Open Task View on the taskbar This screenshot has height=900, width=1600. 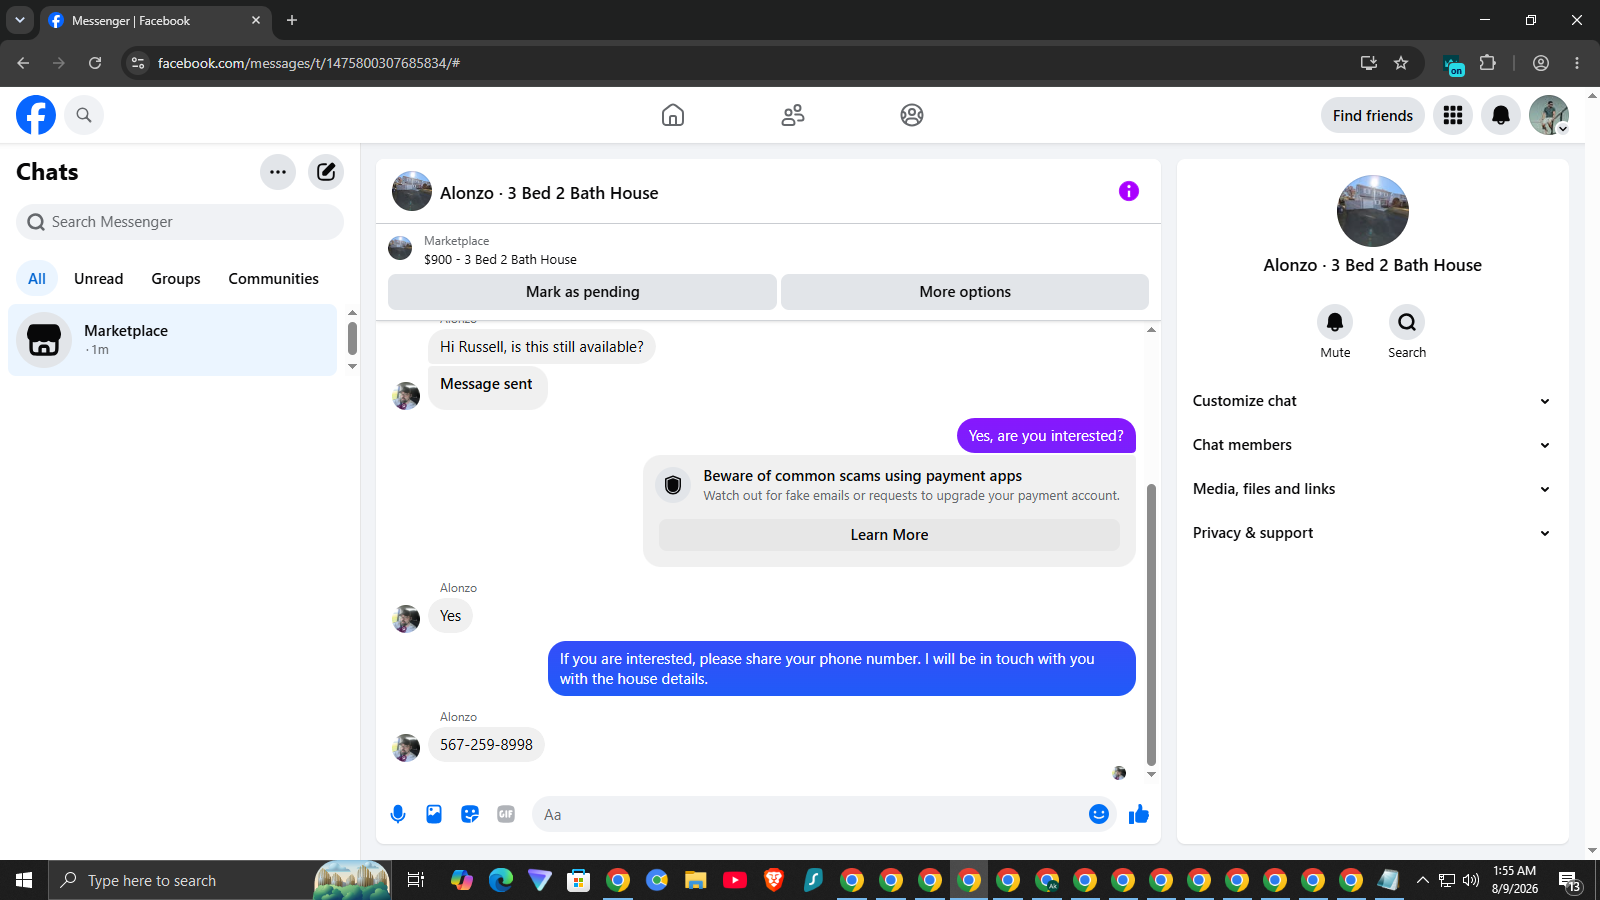point(416,880)
